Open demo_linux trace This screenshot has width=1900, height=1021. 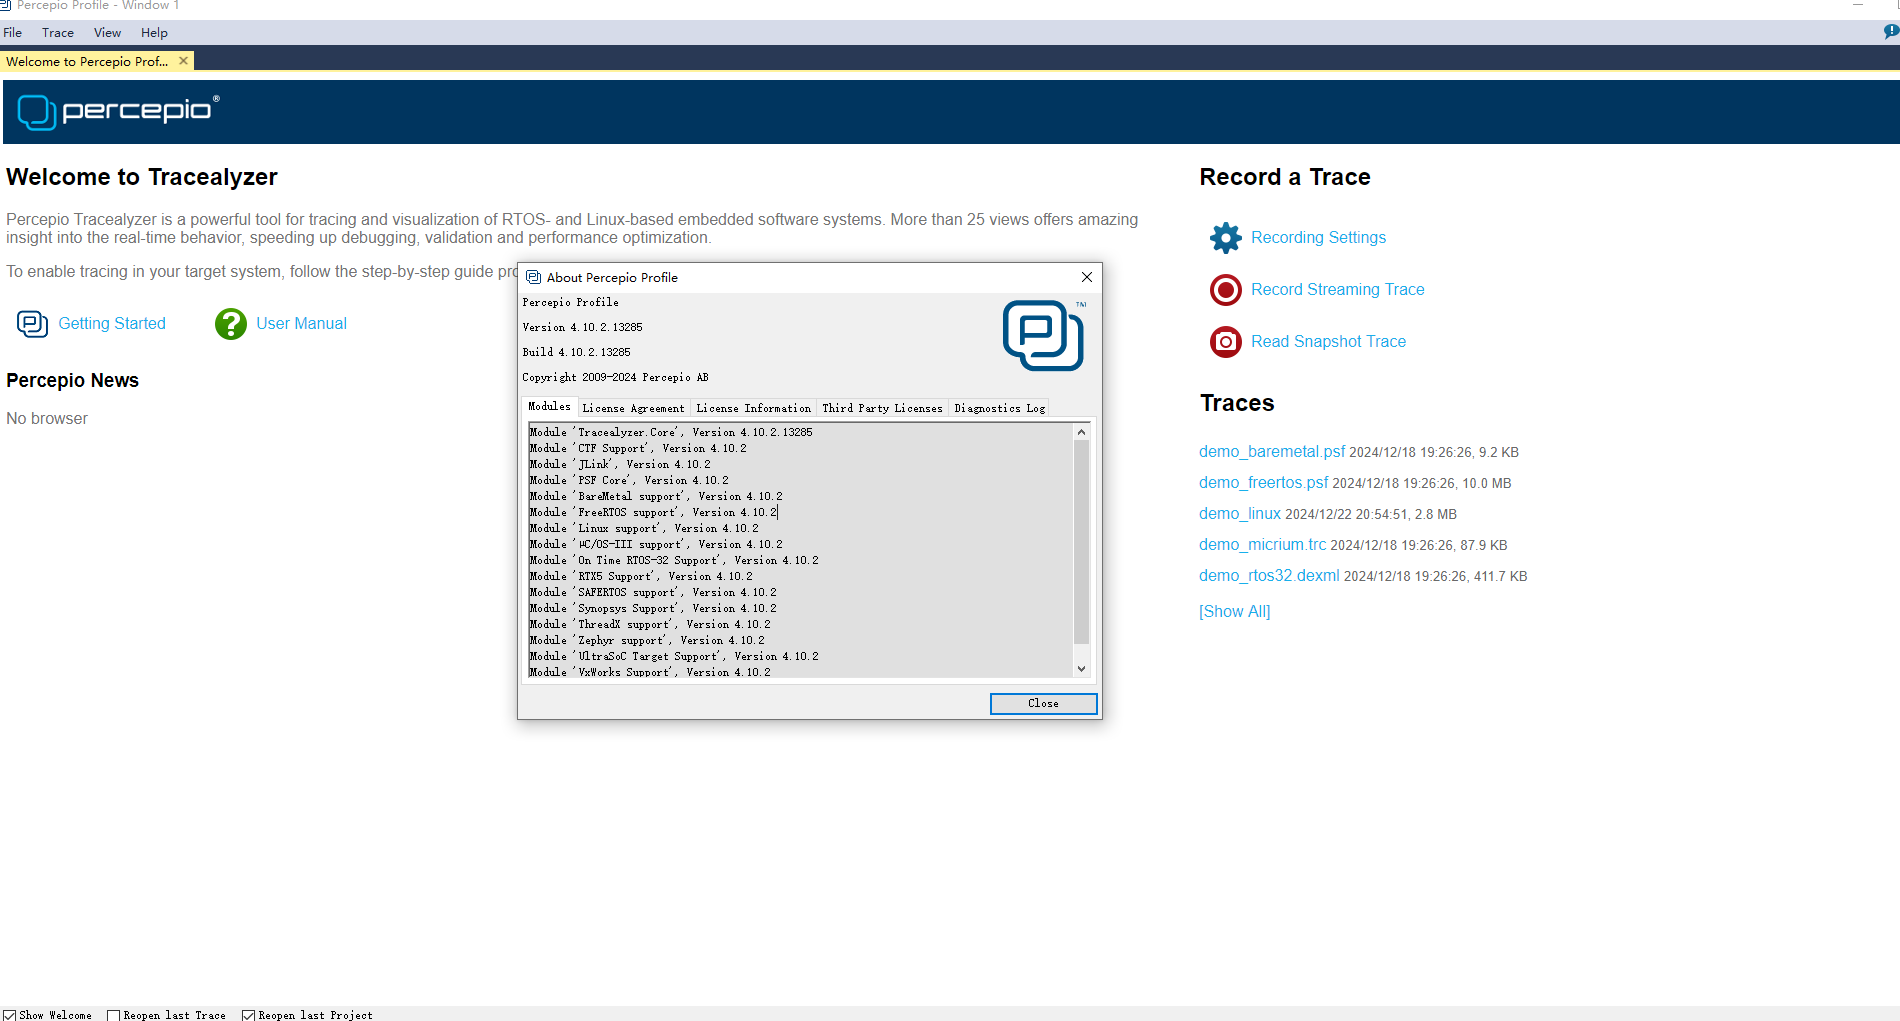coord(1240,514)
